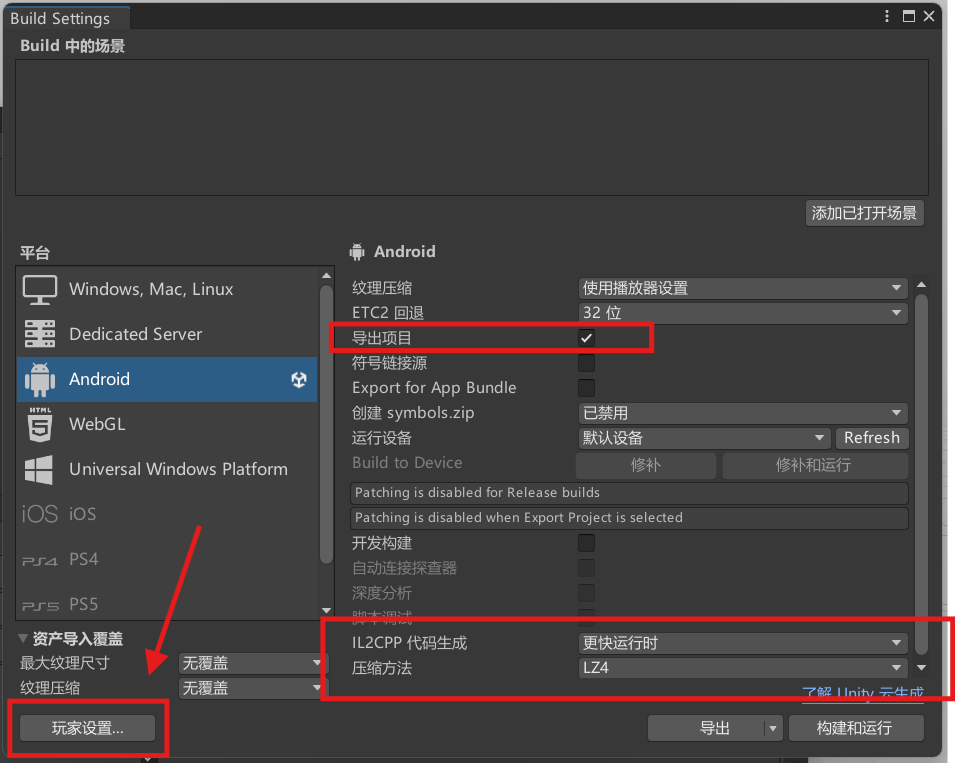
Task: Open the 了解 Unity 云生成 link
Action: tap(862, 693)
